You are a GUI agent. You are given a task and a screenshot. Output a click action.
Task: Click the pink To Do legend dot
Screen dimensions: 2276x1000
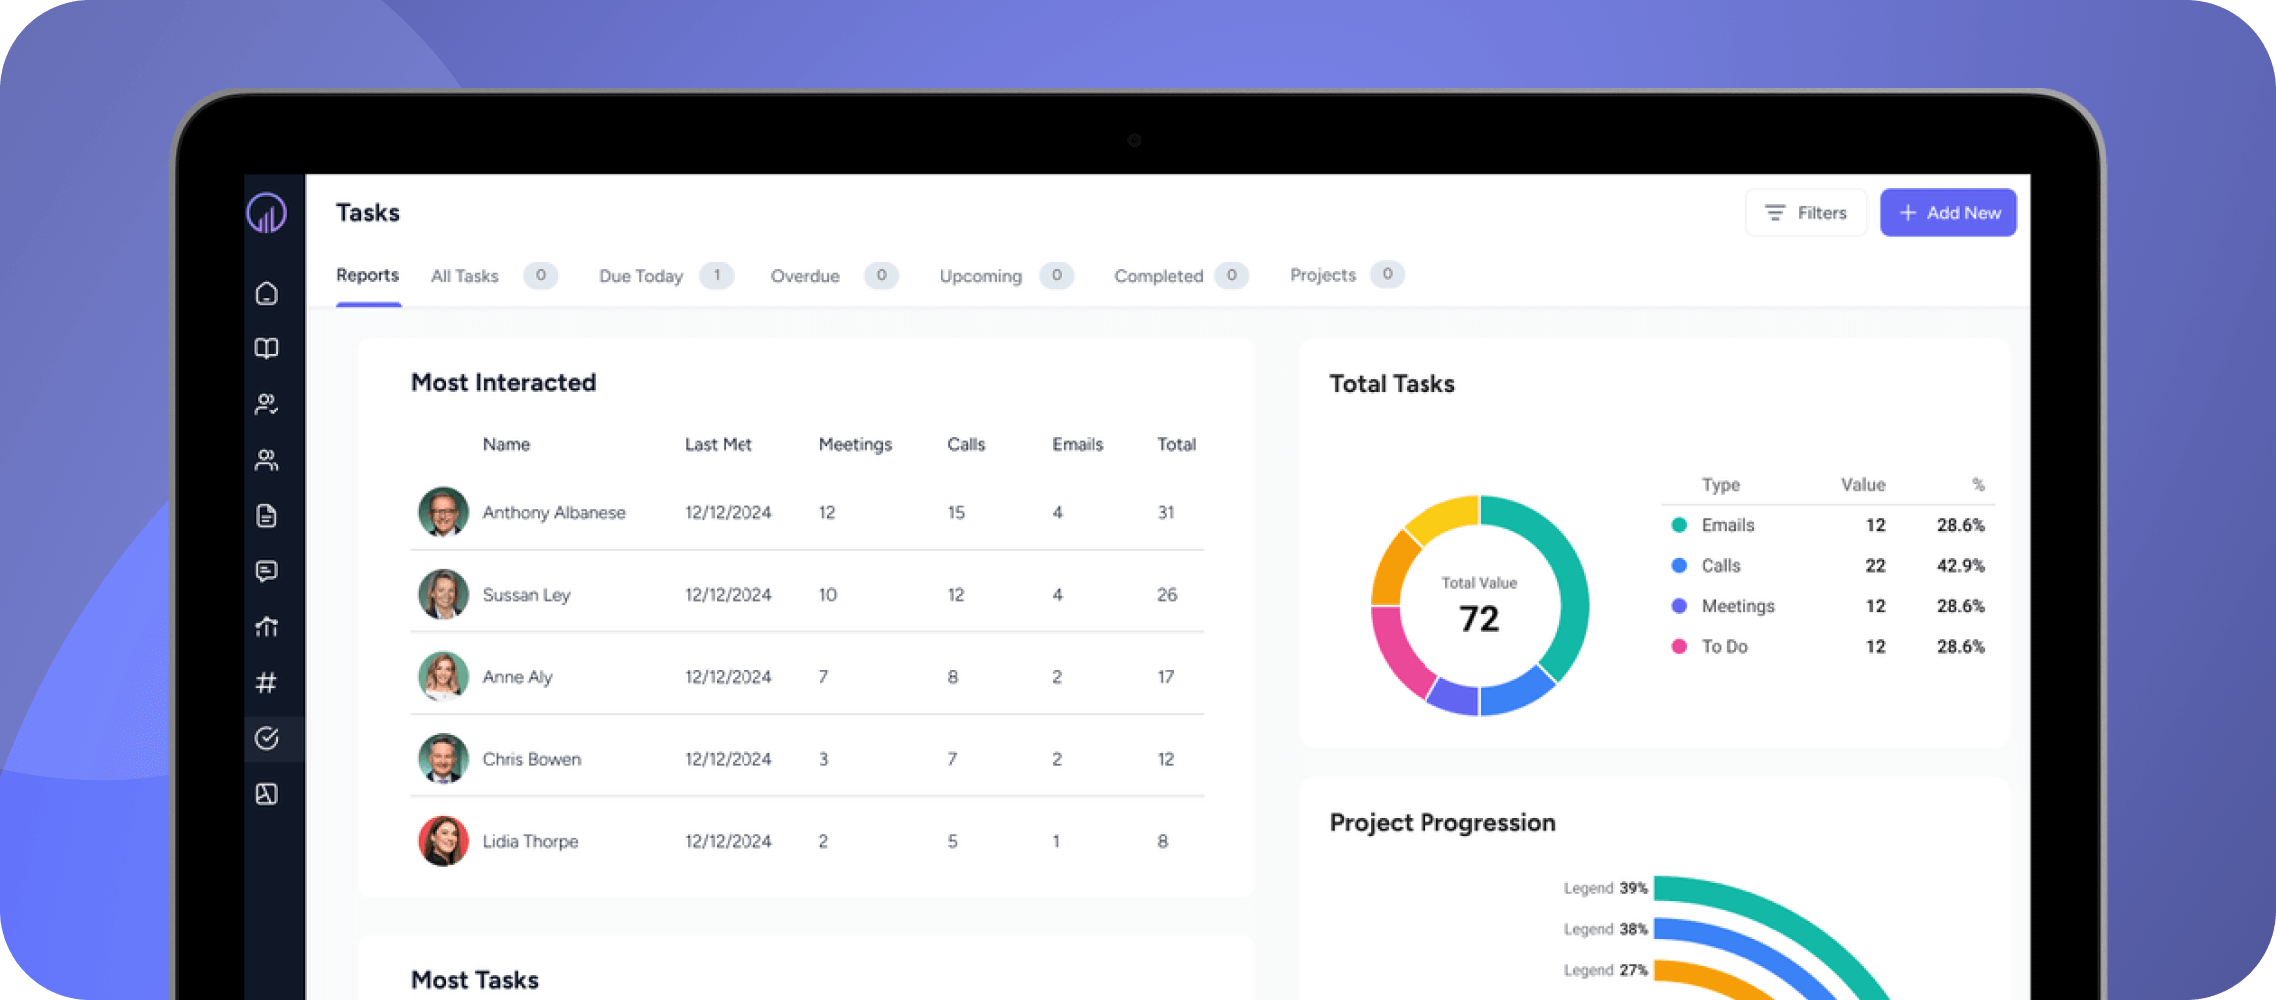pos(1679,646)
